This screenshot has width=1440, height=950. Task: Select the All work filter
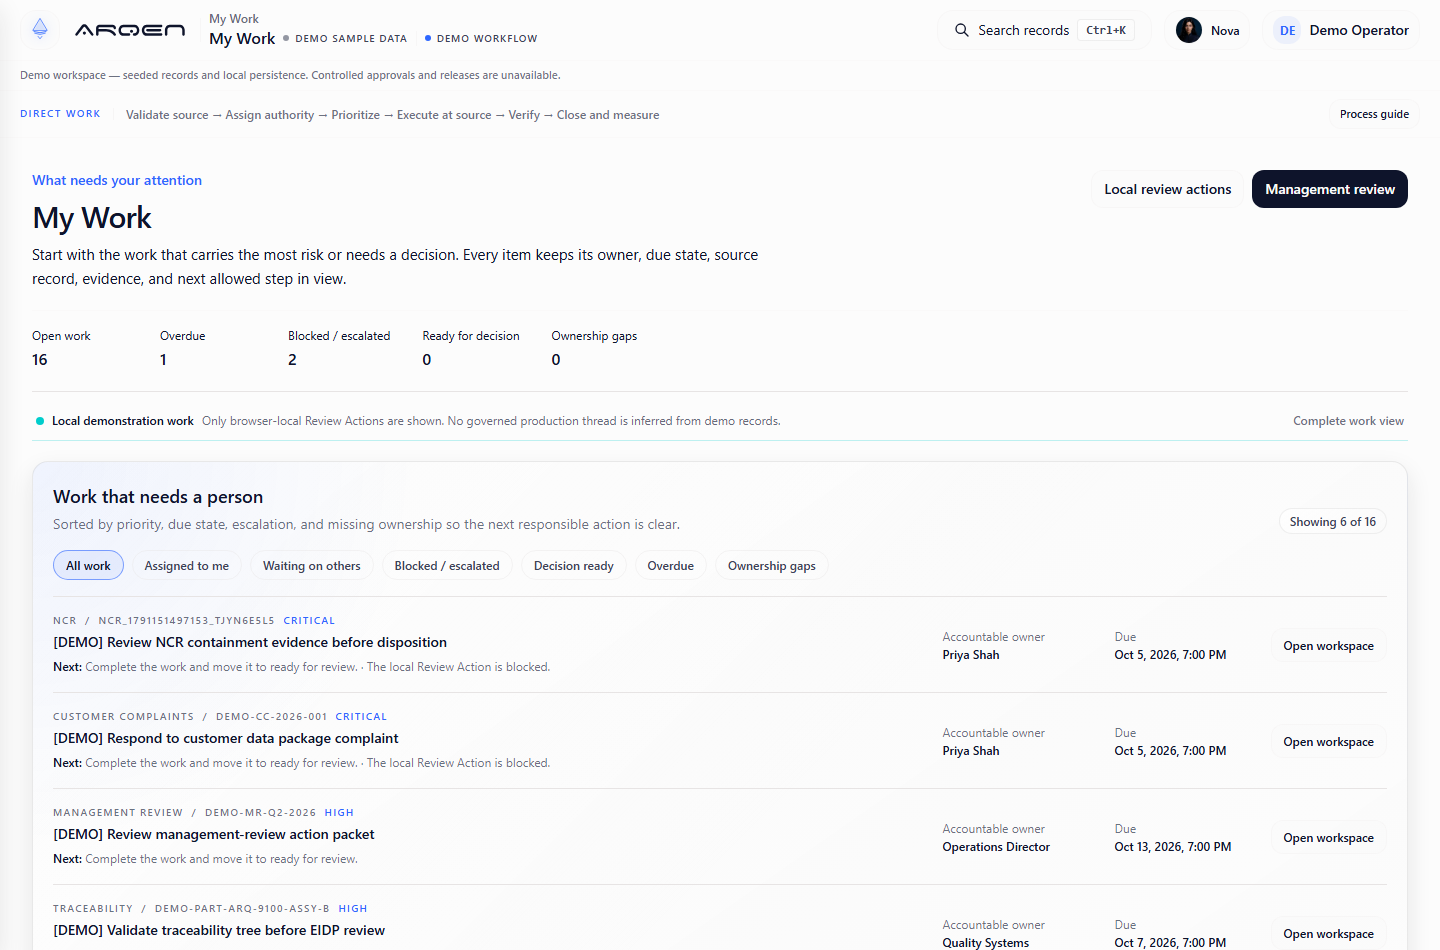[88, 566]
